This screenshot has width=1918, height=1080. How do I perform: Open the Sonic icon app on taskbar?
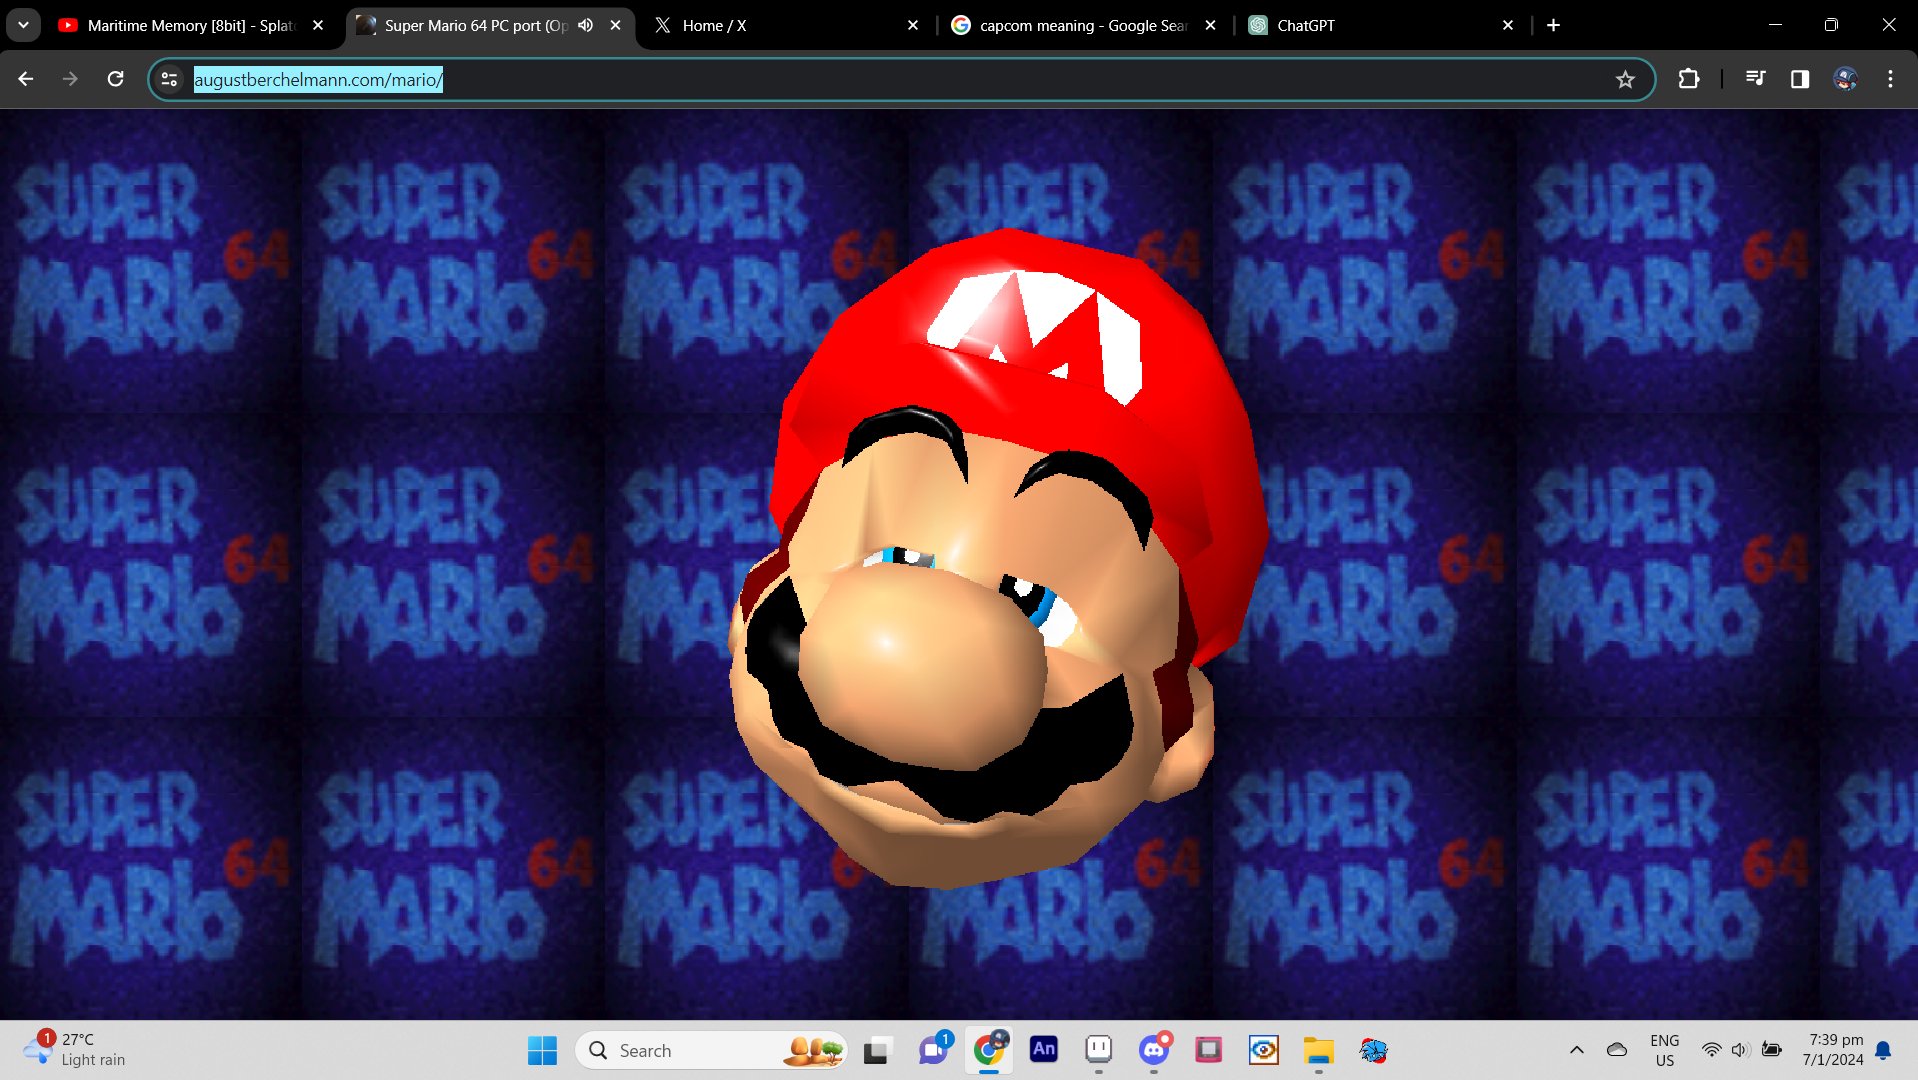tap(1374, 1050)
